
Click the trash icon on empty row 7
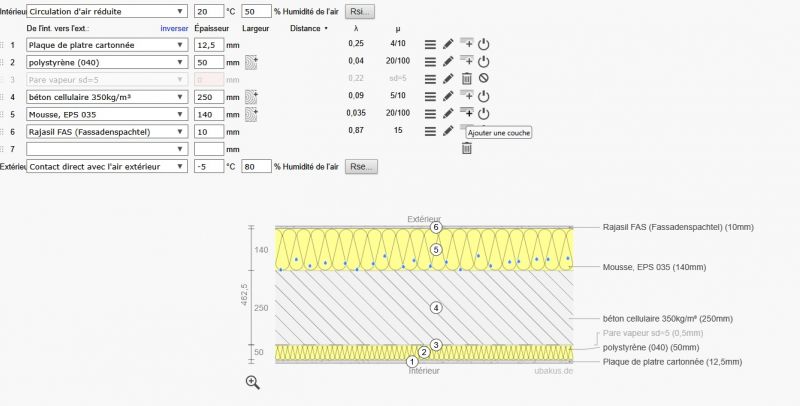point(466,149)
